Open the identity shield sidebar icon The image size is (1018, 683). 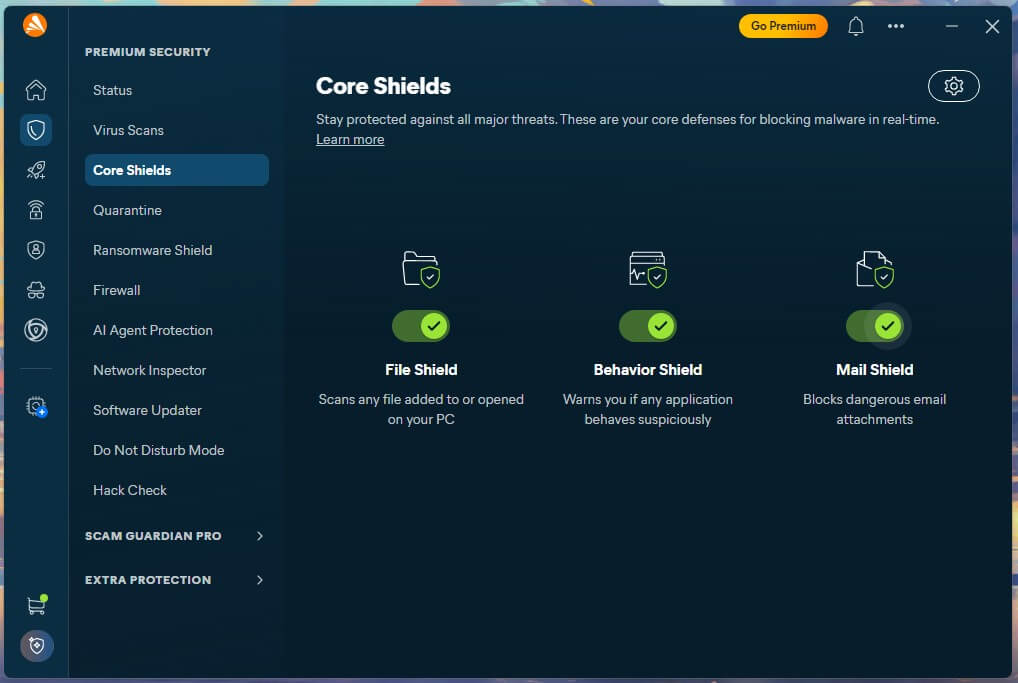36,250
